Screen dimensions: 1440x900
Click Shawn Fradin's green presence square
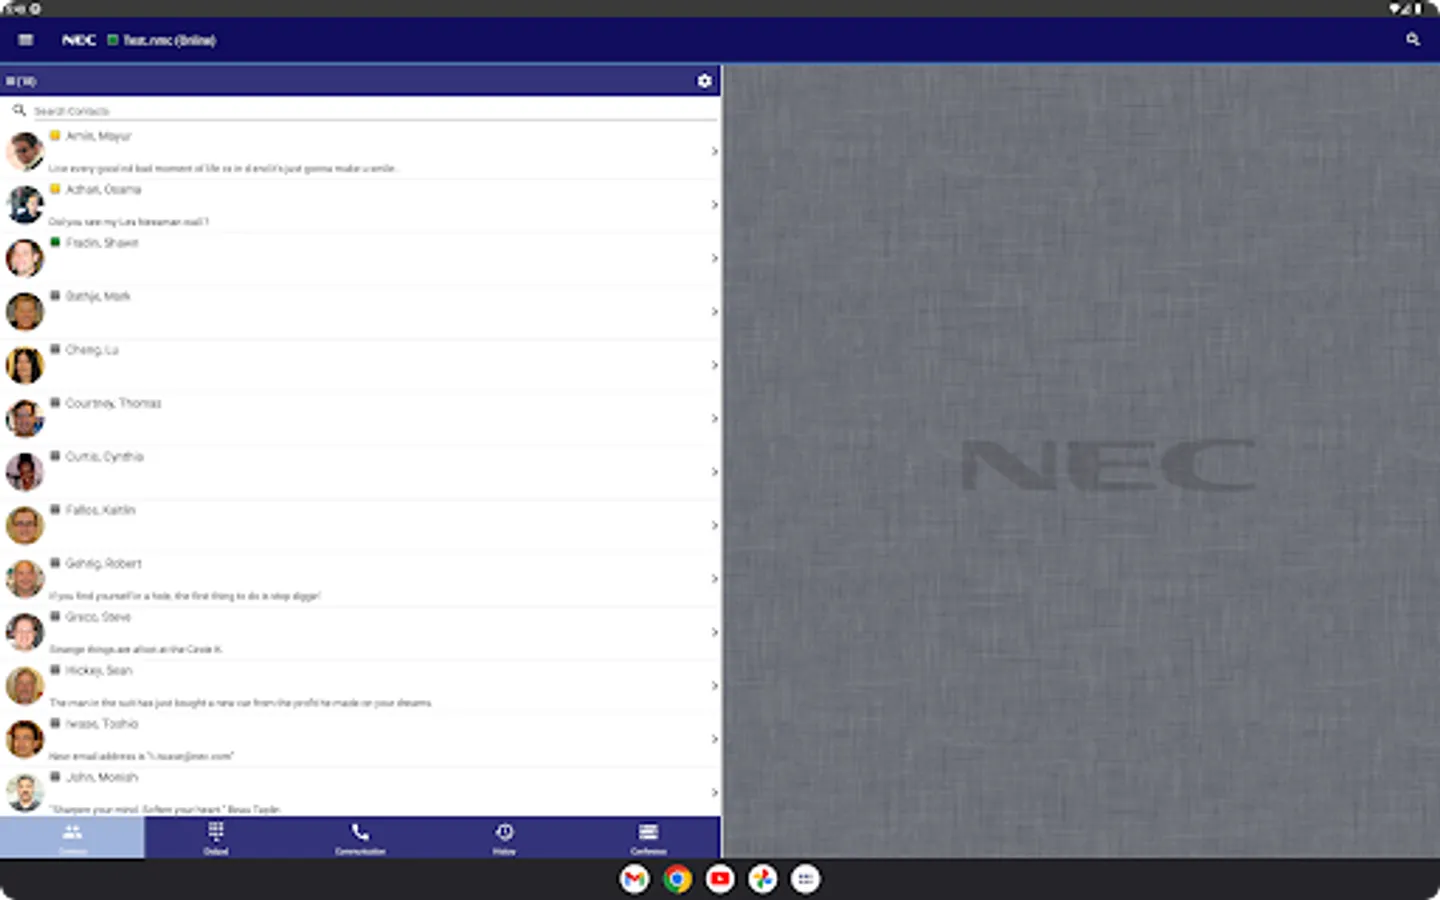point(55,242)
